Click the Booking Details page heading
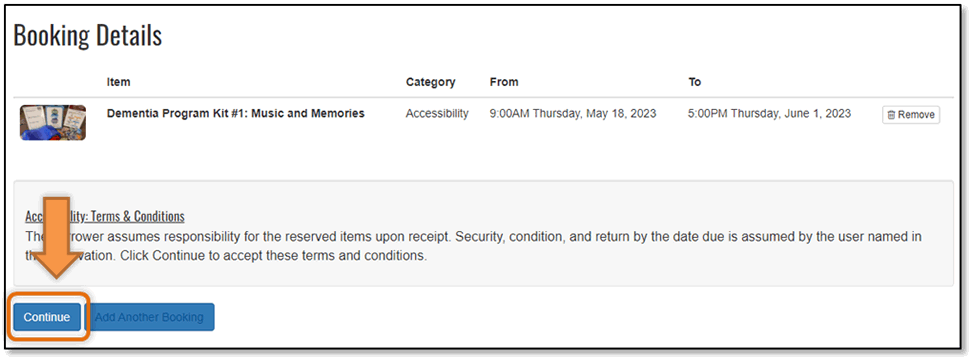The image size is (973, 361). coord(87,36)
